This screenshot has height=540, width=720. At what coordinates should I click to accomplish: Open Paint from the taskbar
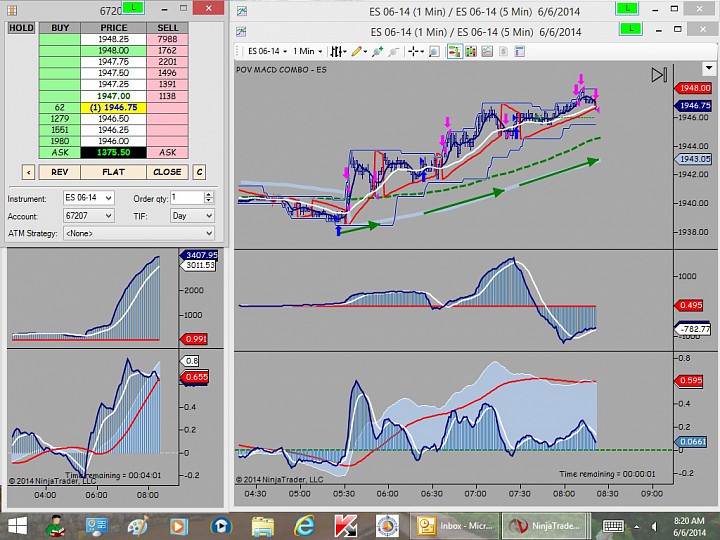click(x=137, y=526)
